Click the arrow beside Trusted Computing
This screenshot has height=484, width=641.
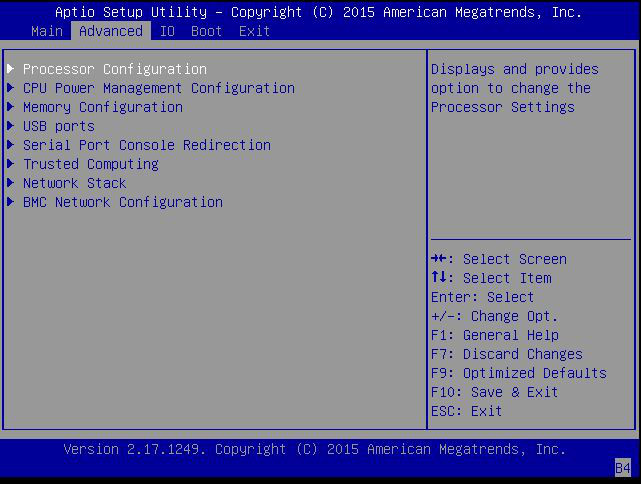click(x=11, y=164)
